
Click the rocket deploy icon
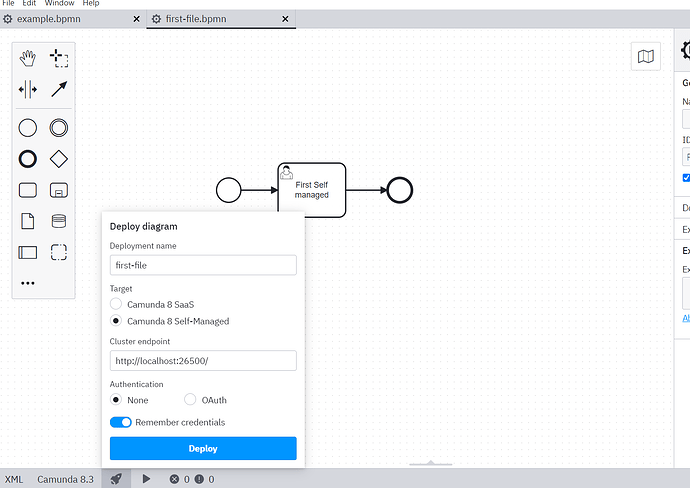(116, 479)
